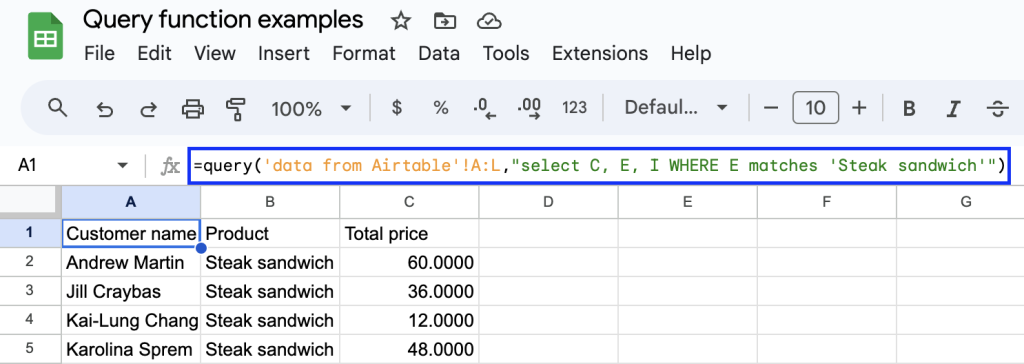Viewport: 1024px width, 364px height.
Task: Select column F header
Action: 827,202
